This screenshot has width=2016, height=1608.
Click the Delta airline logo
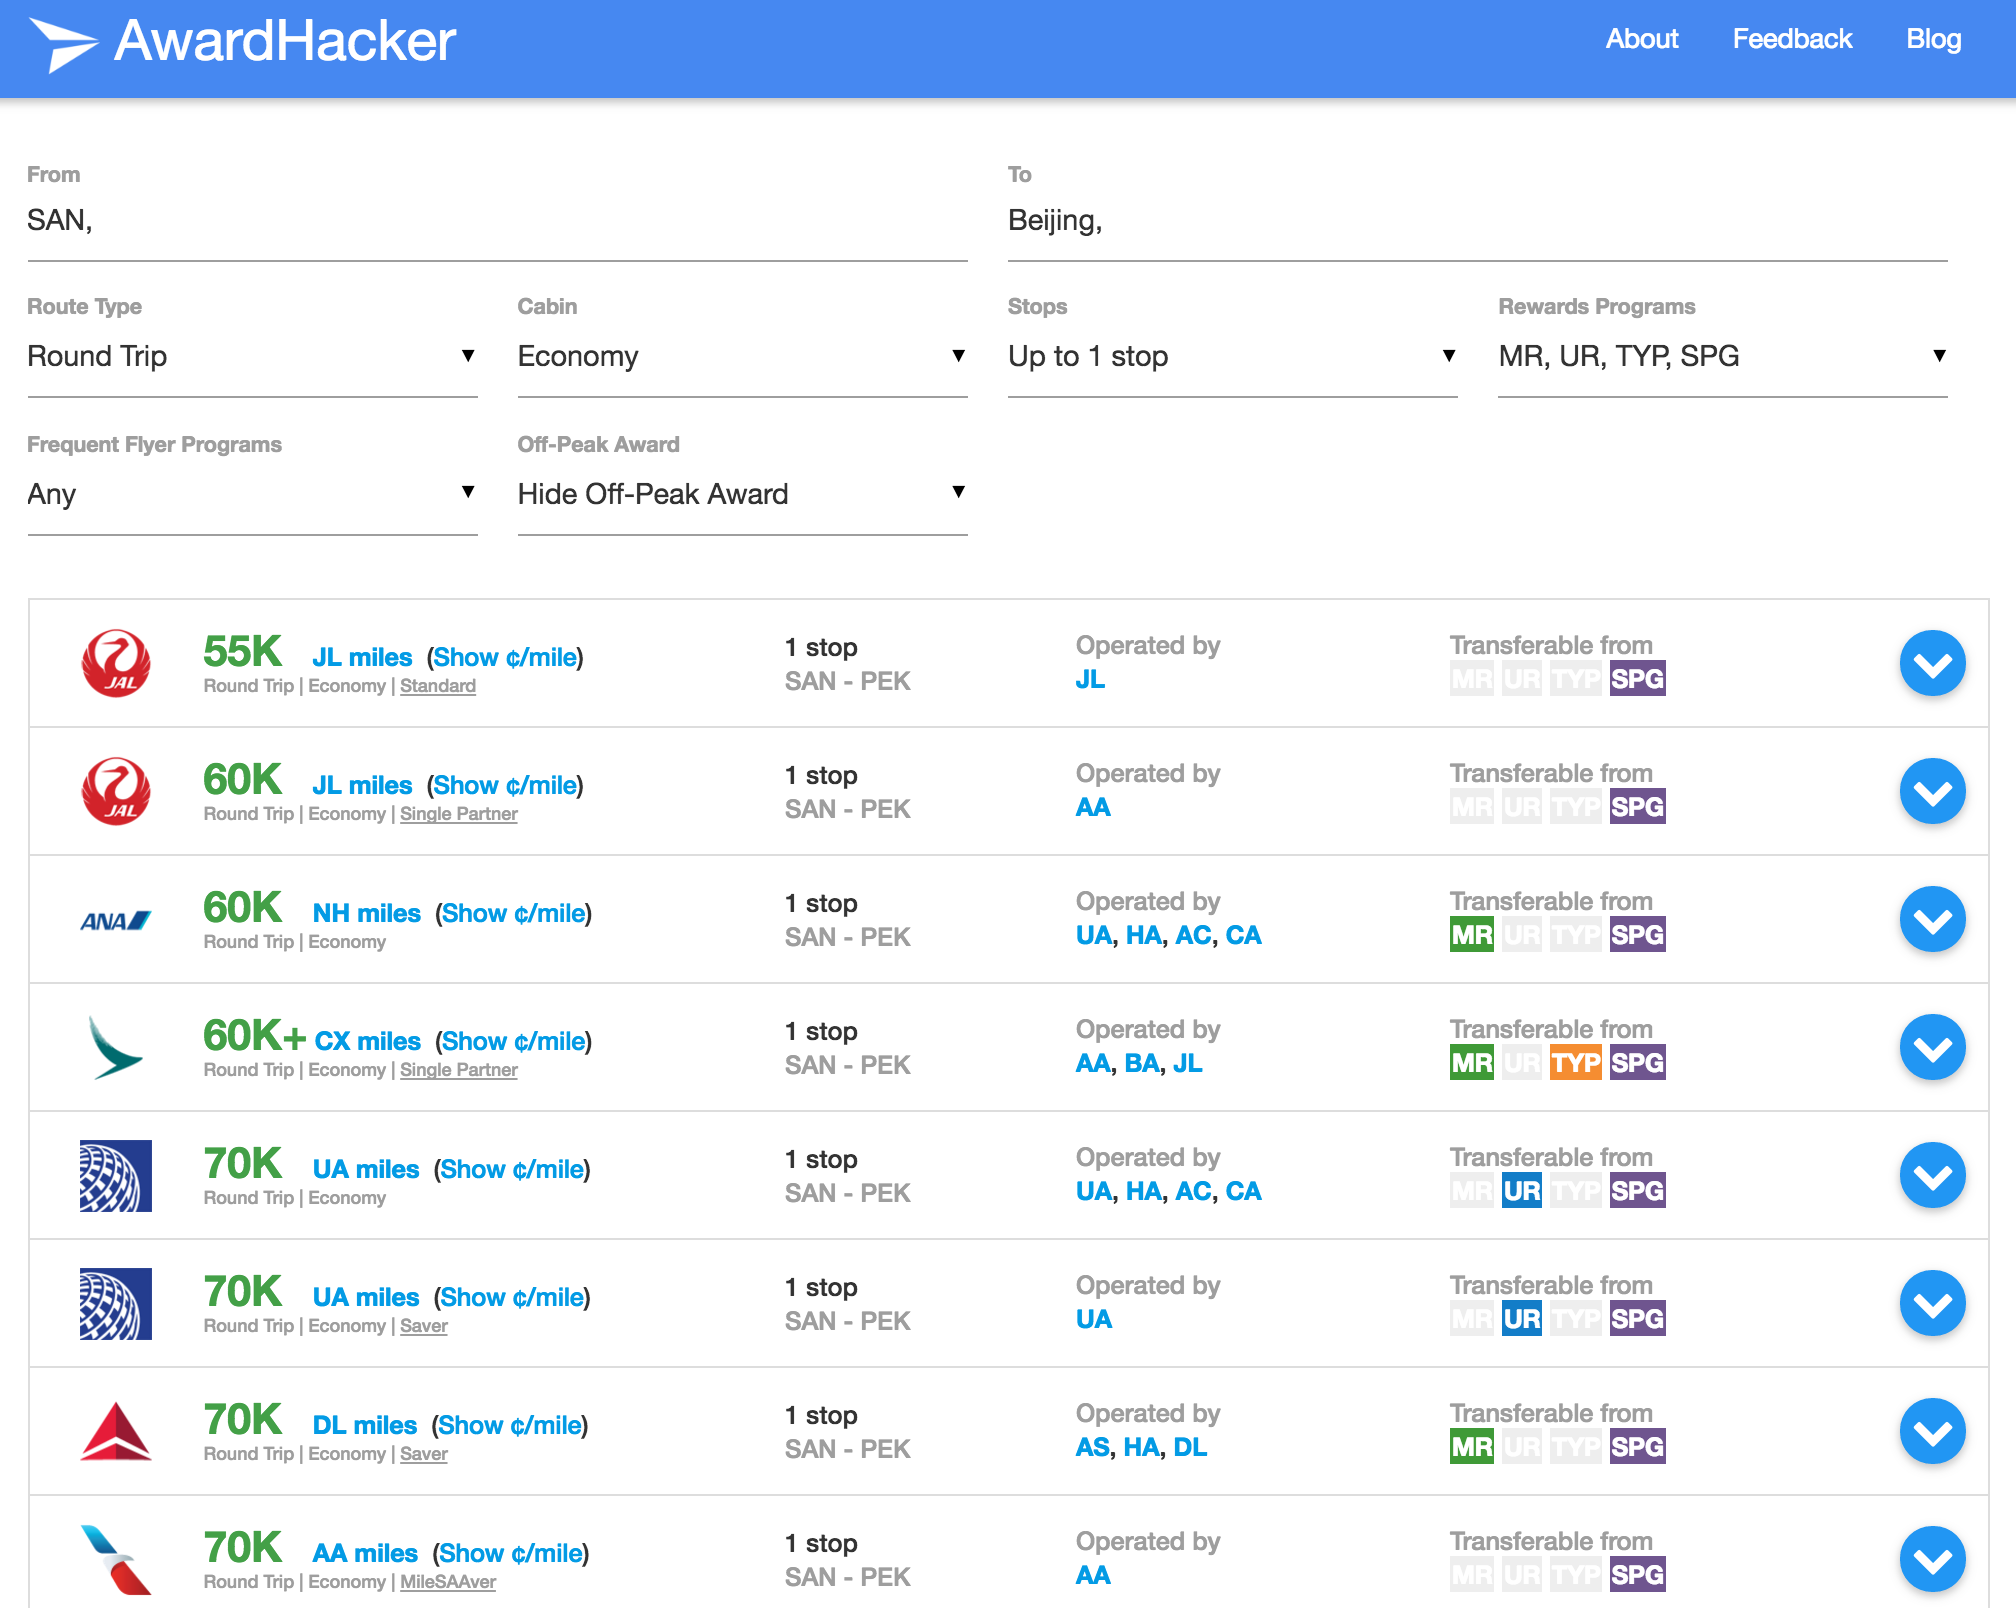[116, 1431]
